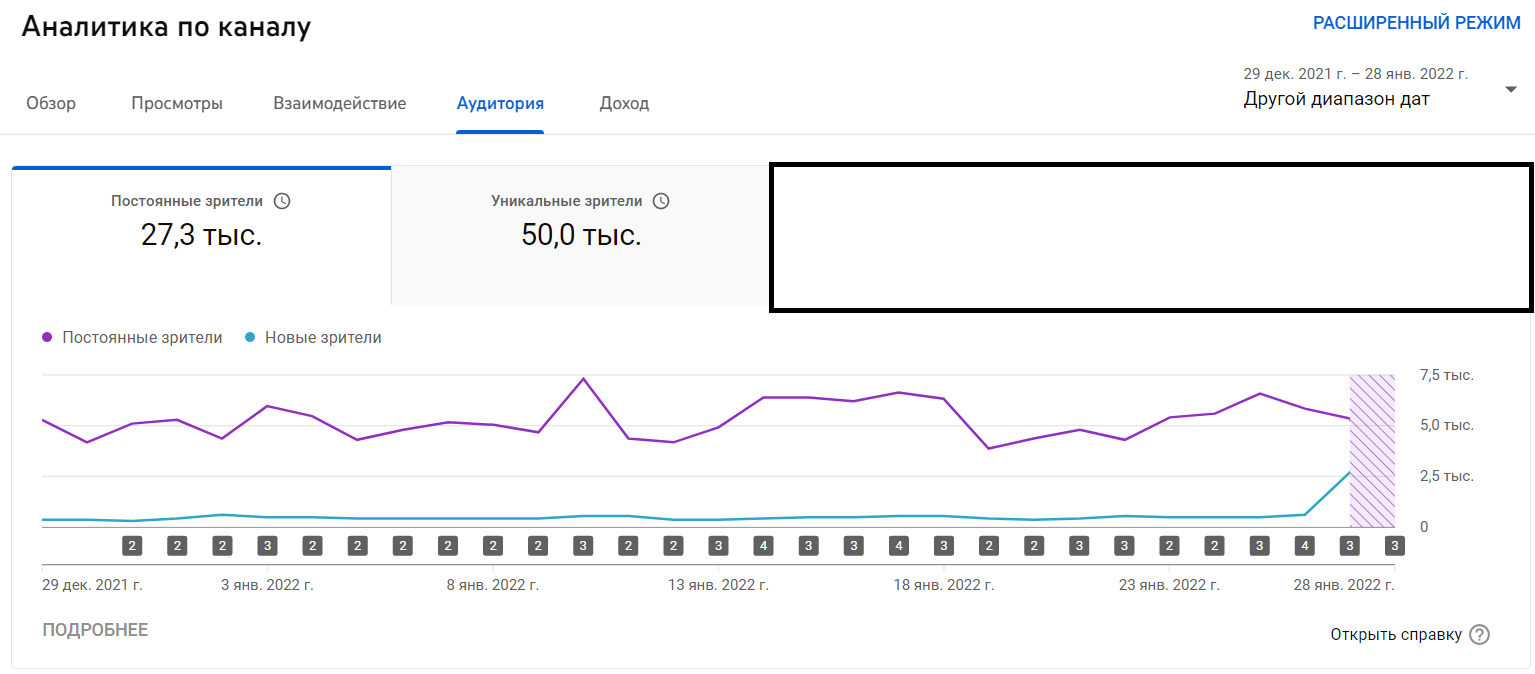
Task: Toggle Новые зрители legend label
Action: [x=323, y=338]
